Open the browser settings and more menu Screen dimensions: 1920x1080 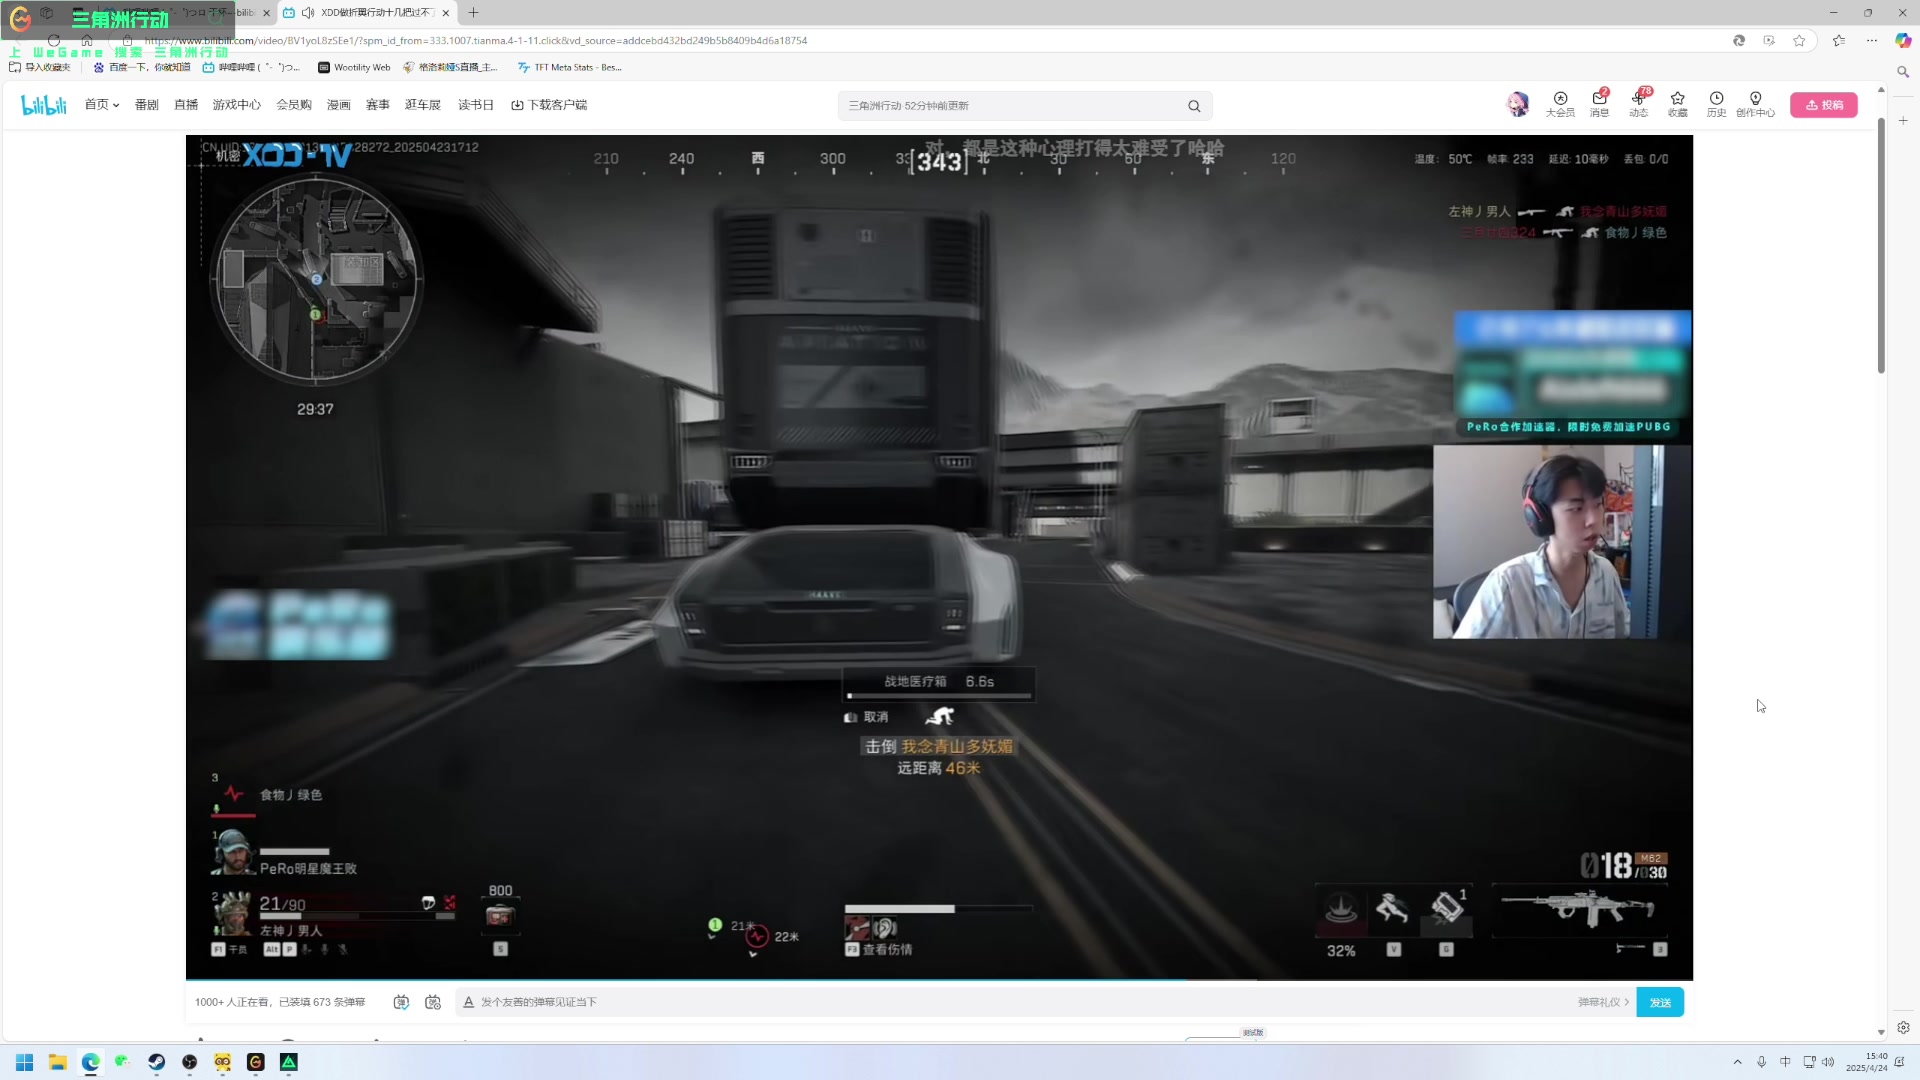pyautogui.click(x=1871, y=41)
